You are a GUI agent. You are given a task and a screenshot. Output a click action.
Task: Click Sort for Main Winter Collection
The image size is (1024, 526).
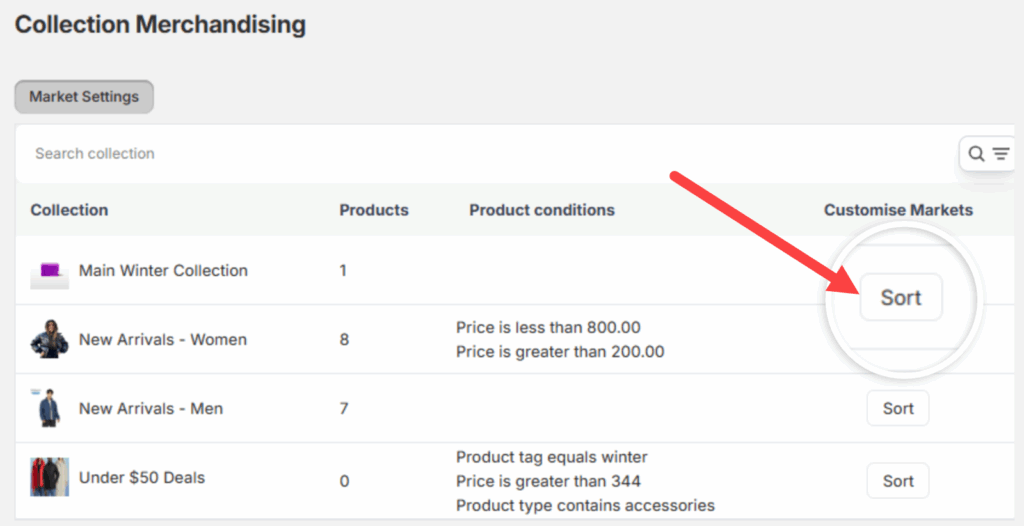(x=900, y=298)
